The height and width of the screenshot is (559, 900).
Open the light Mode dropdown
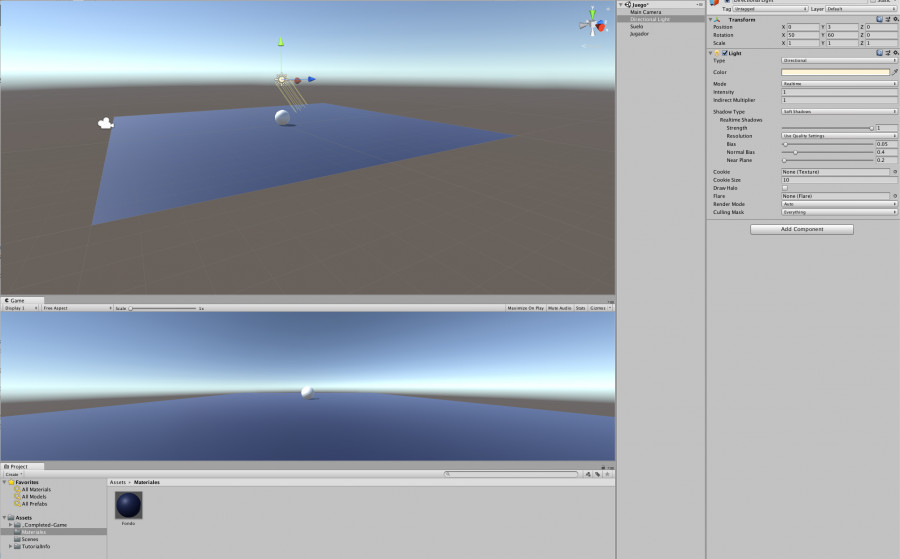[x=839, y=84]
